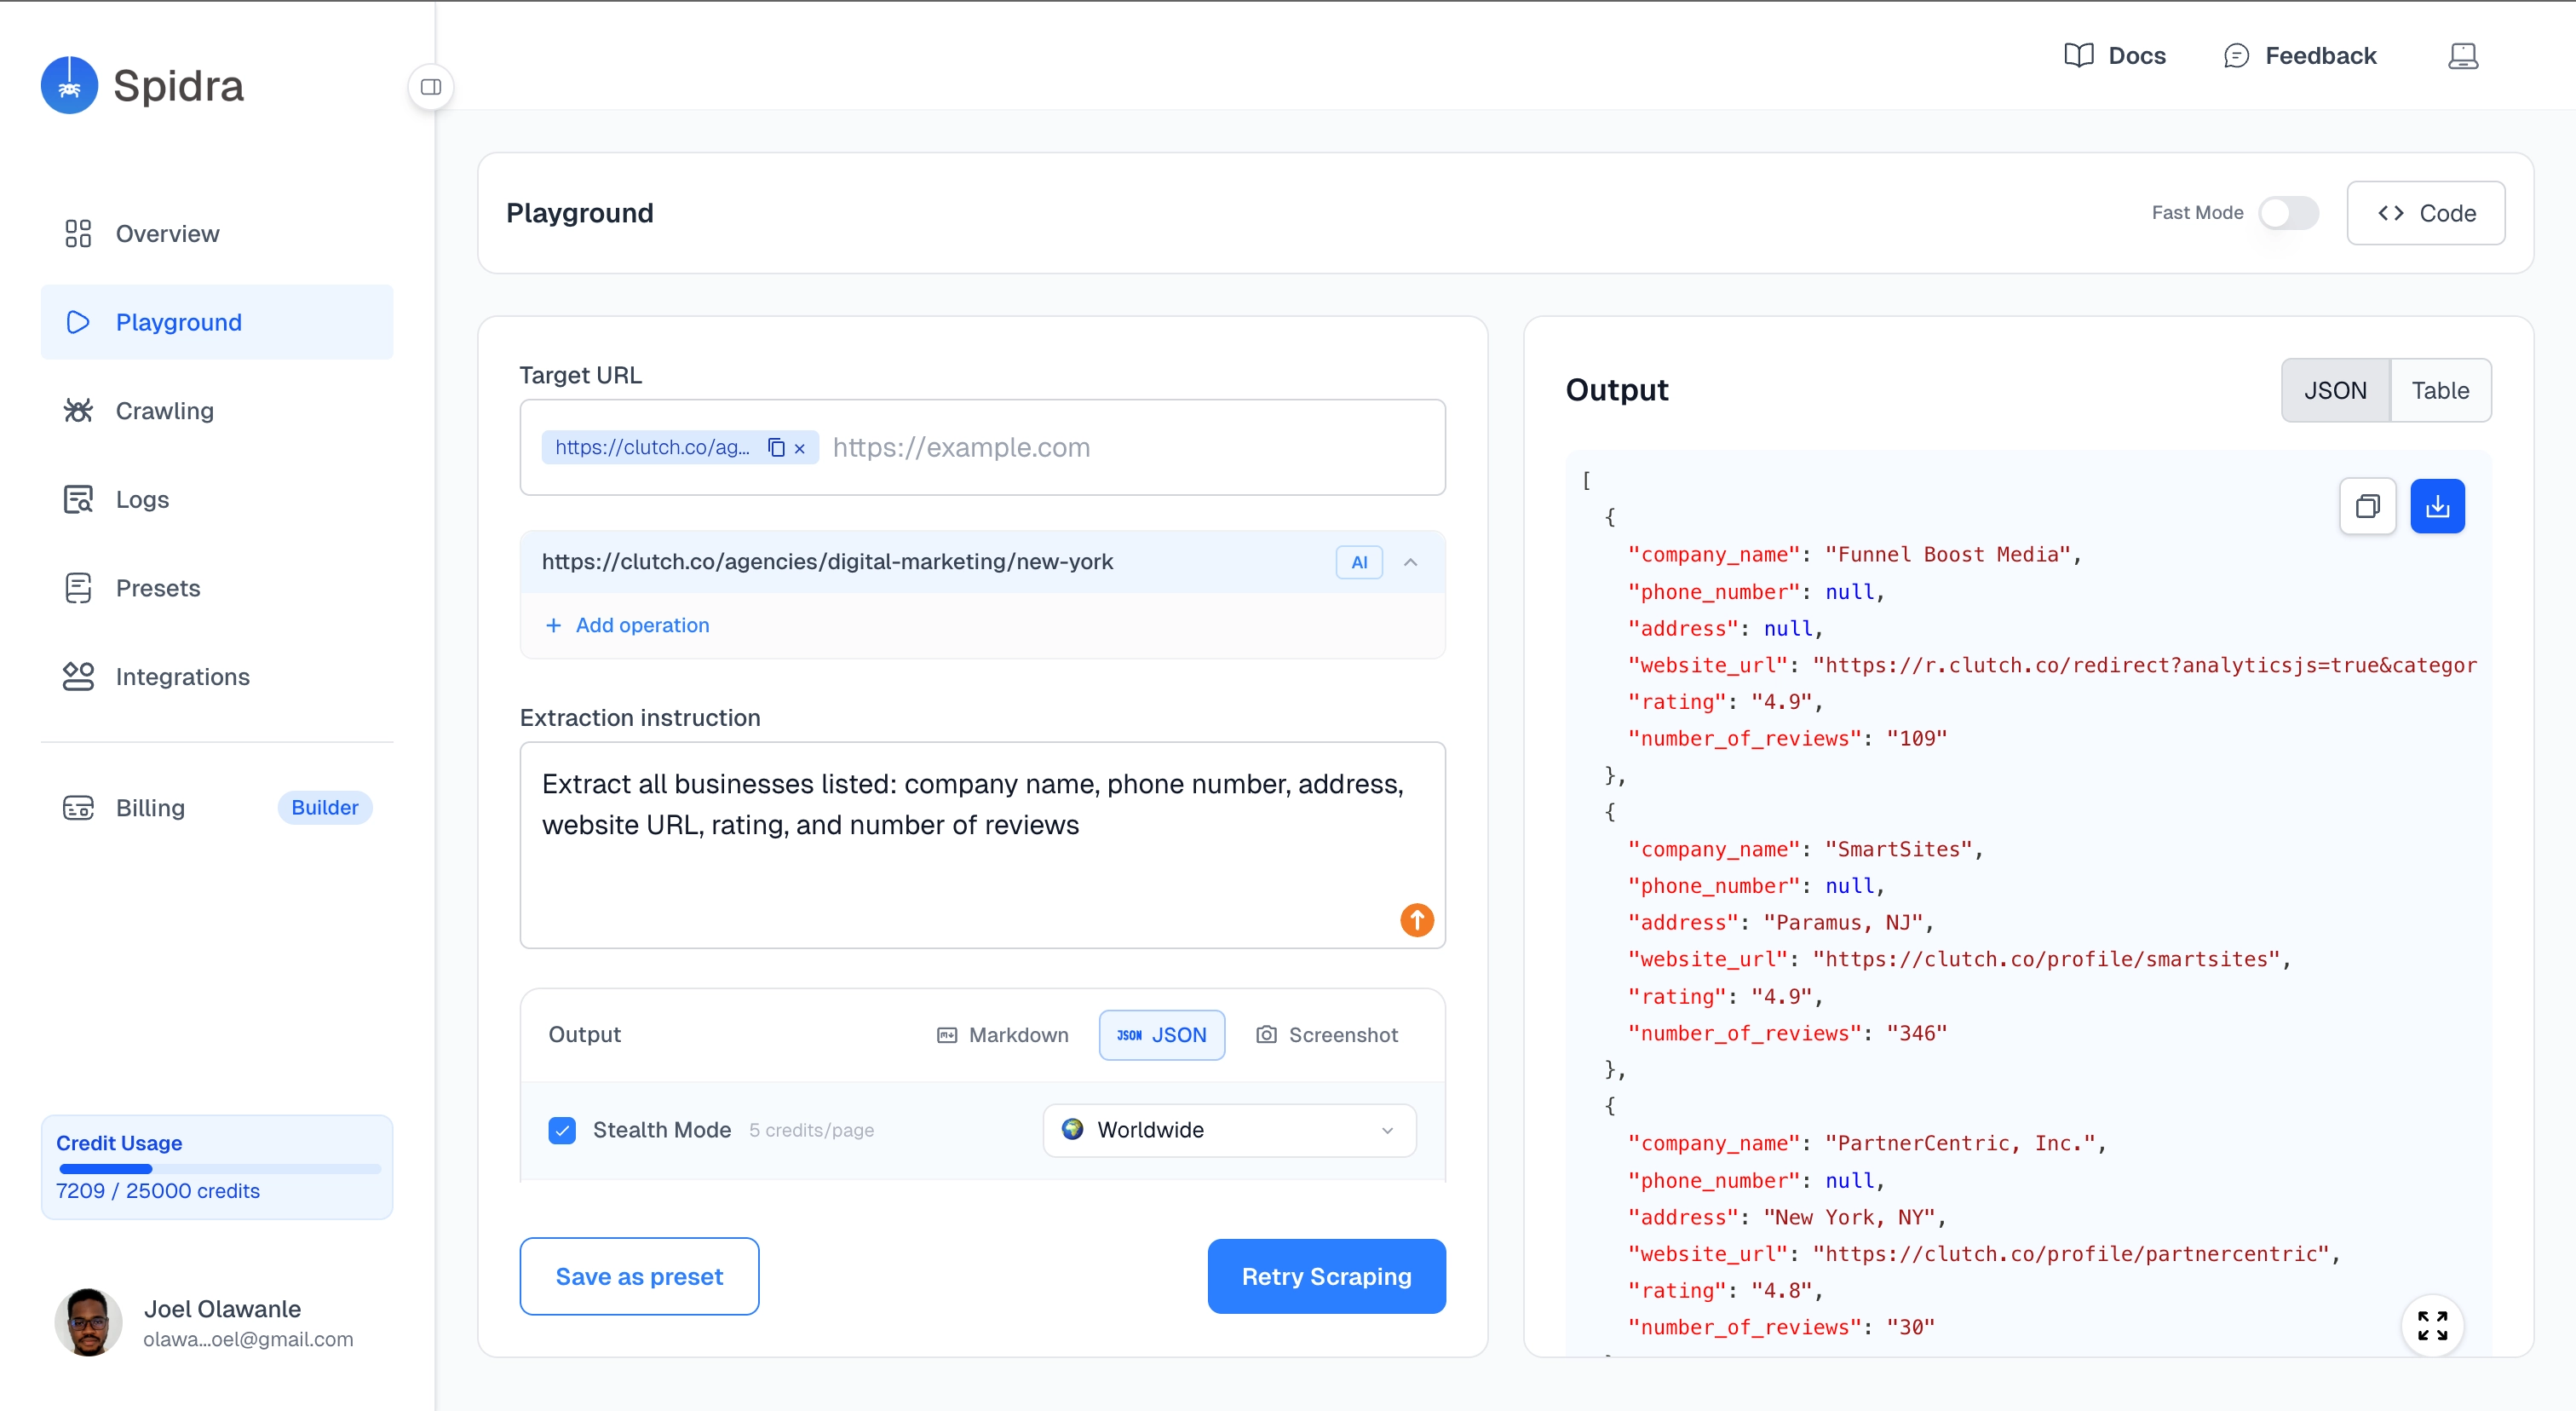Click the Add operation link
The width and height of the screenshot is (2576, 1411).
(x=627, y=625)
